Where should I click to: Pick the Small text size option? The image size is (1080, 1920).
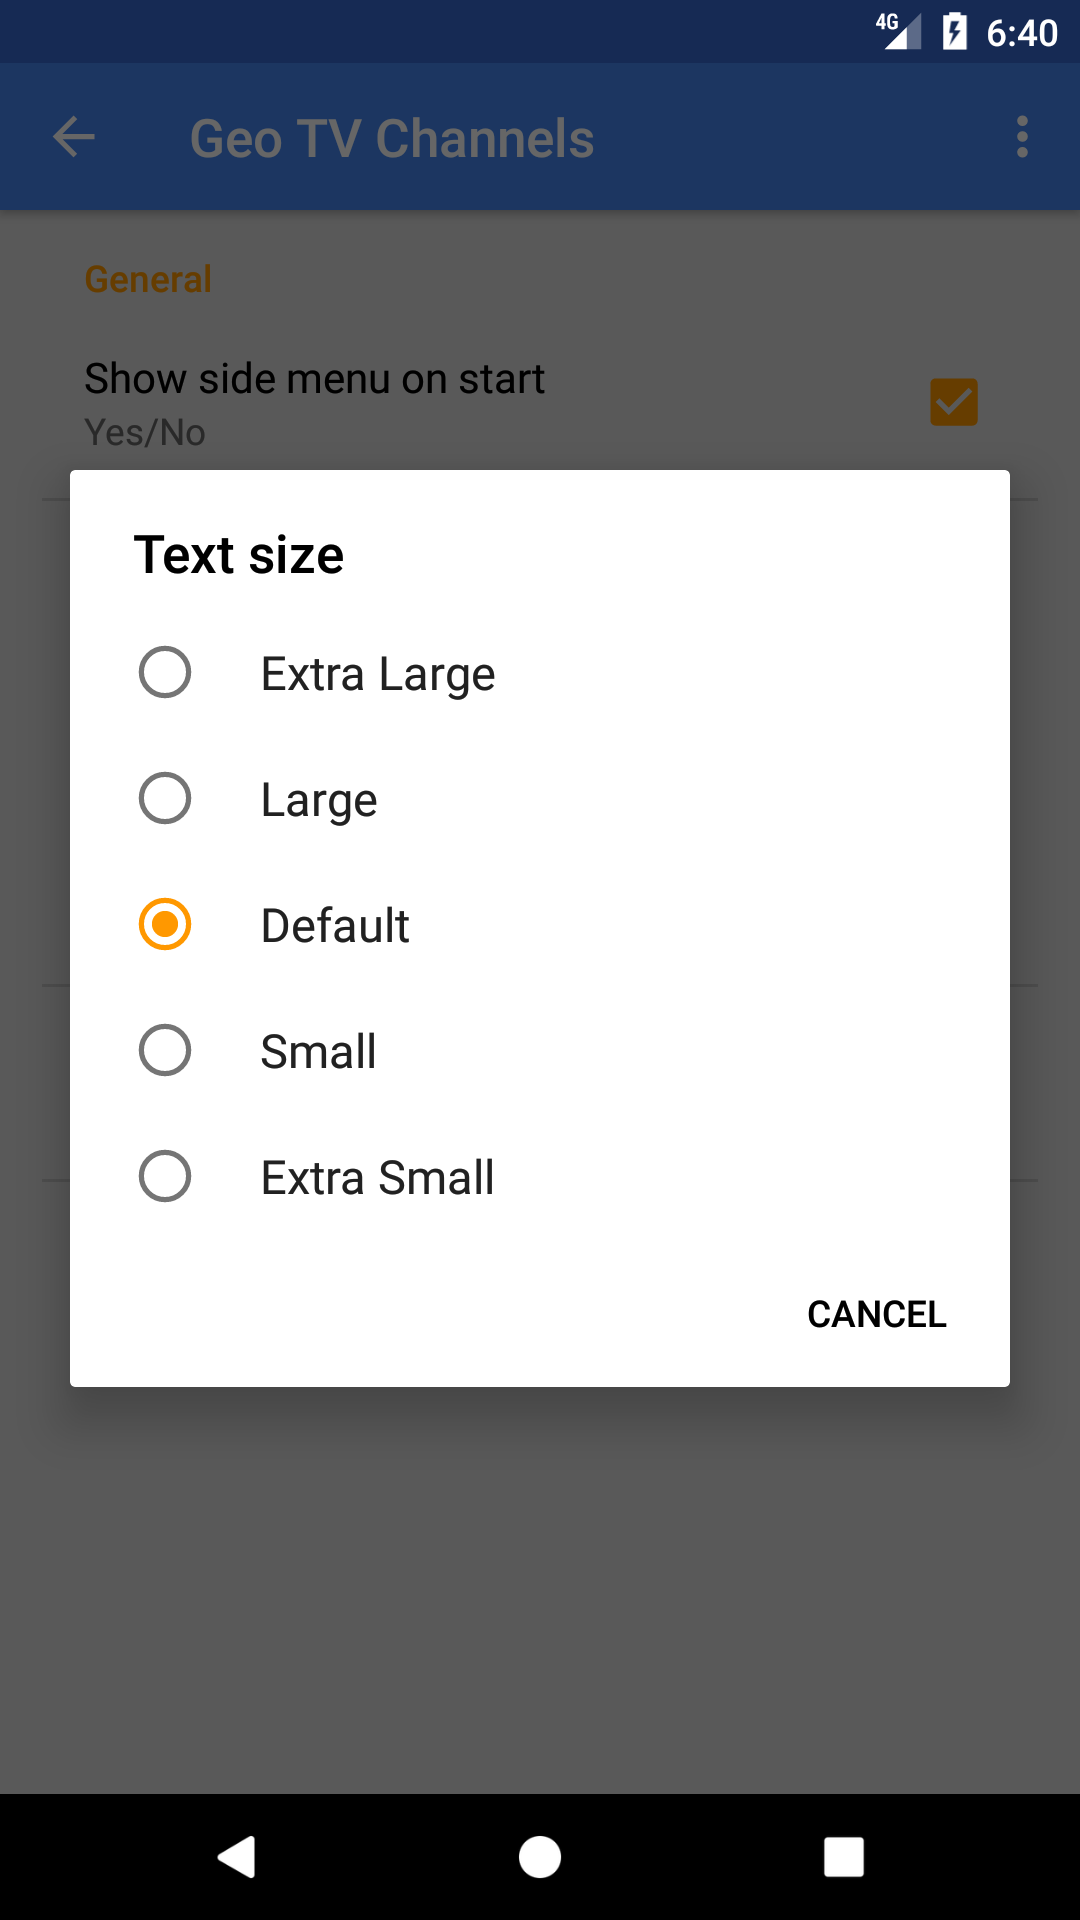click(x=318, y=1051)
